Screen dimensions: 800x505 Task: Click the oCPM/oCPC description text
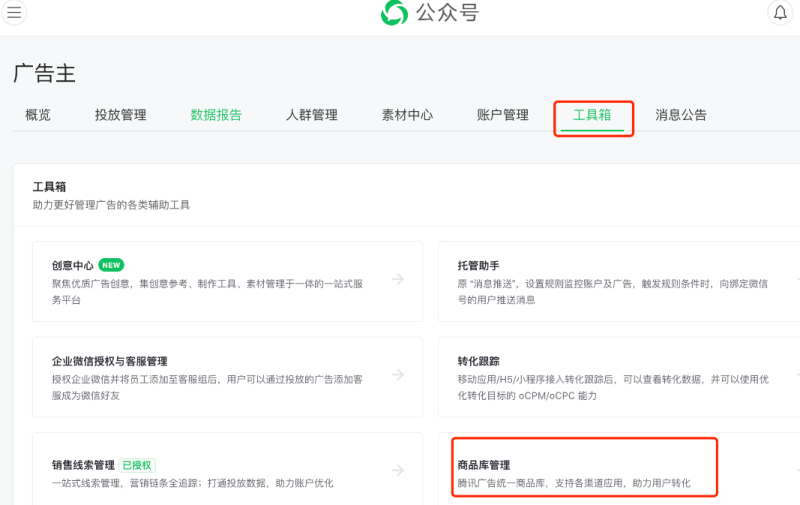[613, 387]
